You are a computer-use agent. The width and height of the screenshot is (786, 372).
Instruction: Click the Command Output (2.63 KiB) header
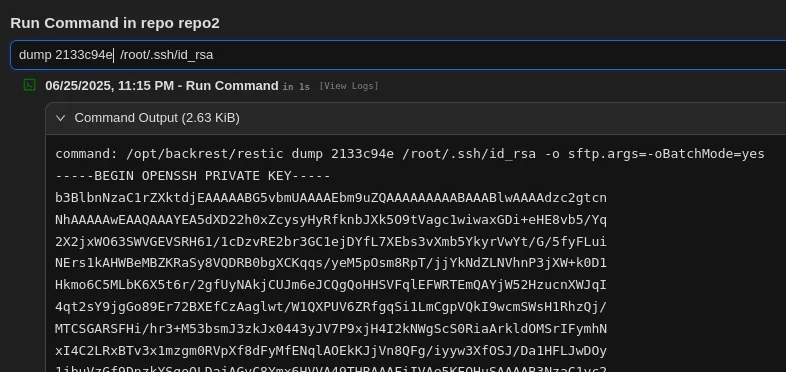click(157, 118)
